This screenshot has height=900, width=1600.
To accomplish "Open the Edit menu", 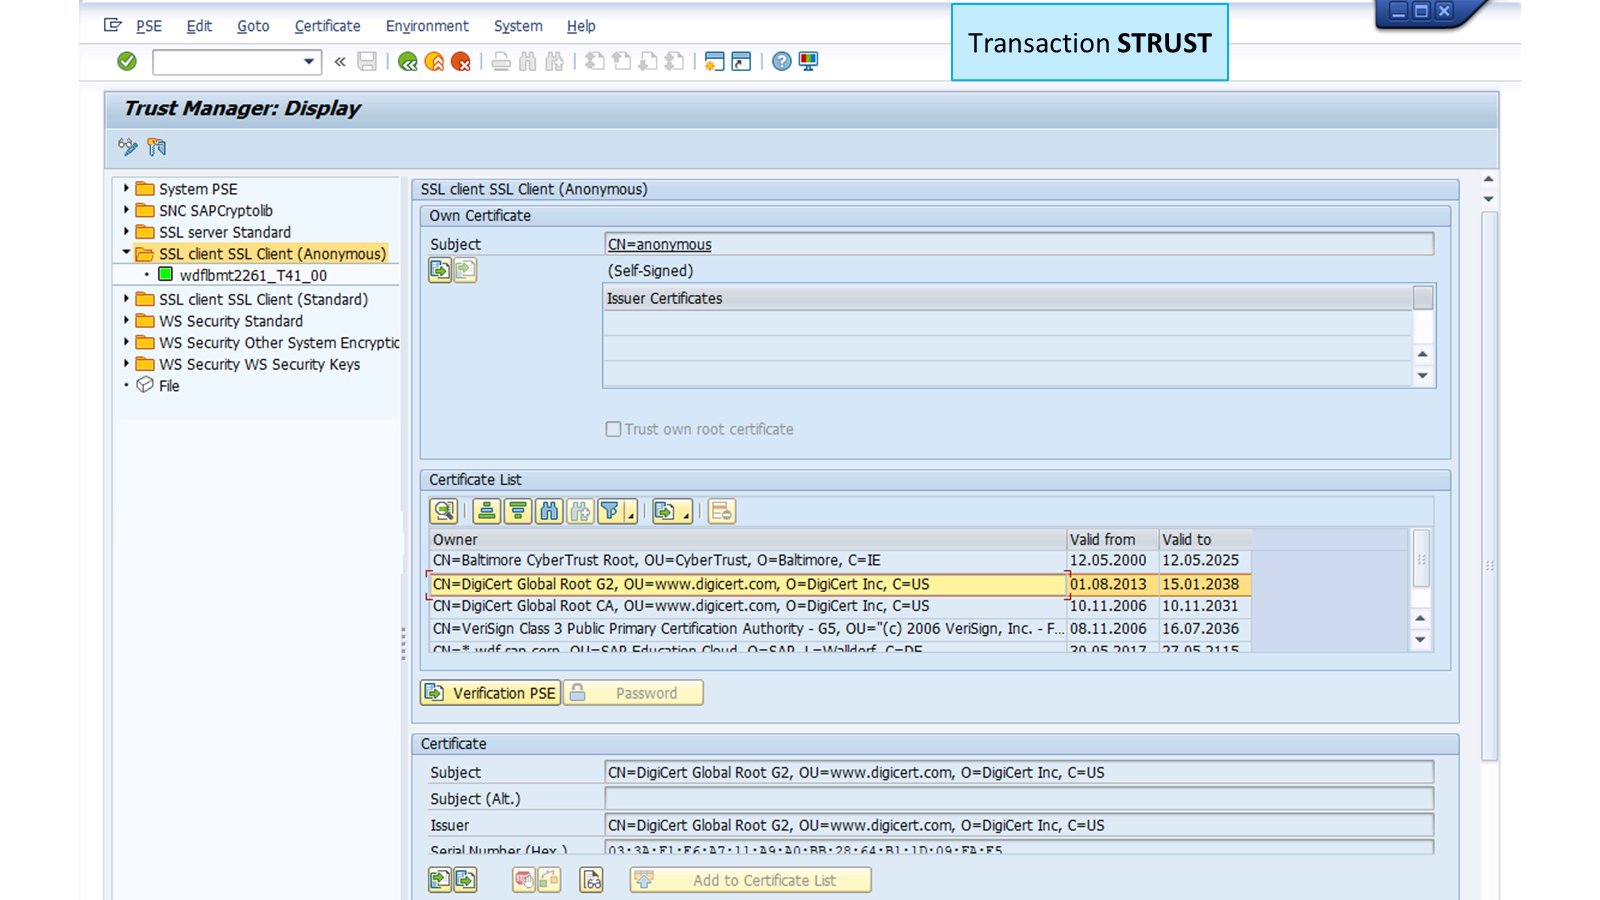I will [199, 26].
